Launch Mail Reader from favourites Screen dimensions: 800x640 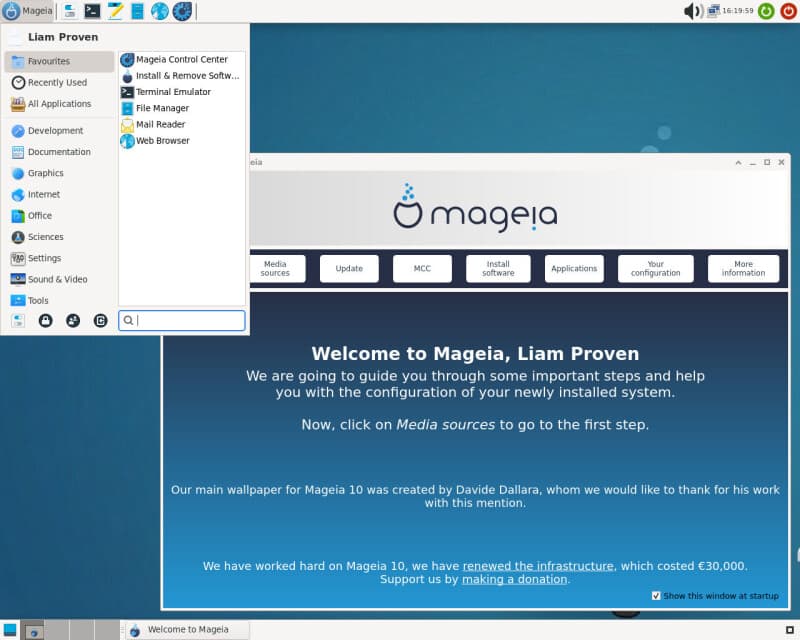click(x=182, y=125)
